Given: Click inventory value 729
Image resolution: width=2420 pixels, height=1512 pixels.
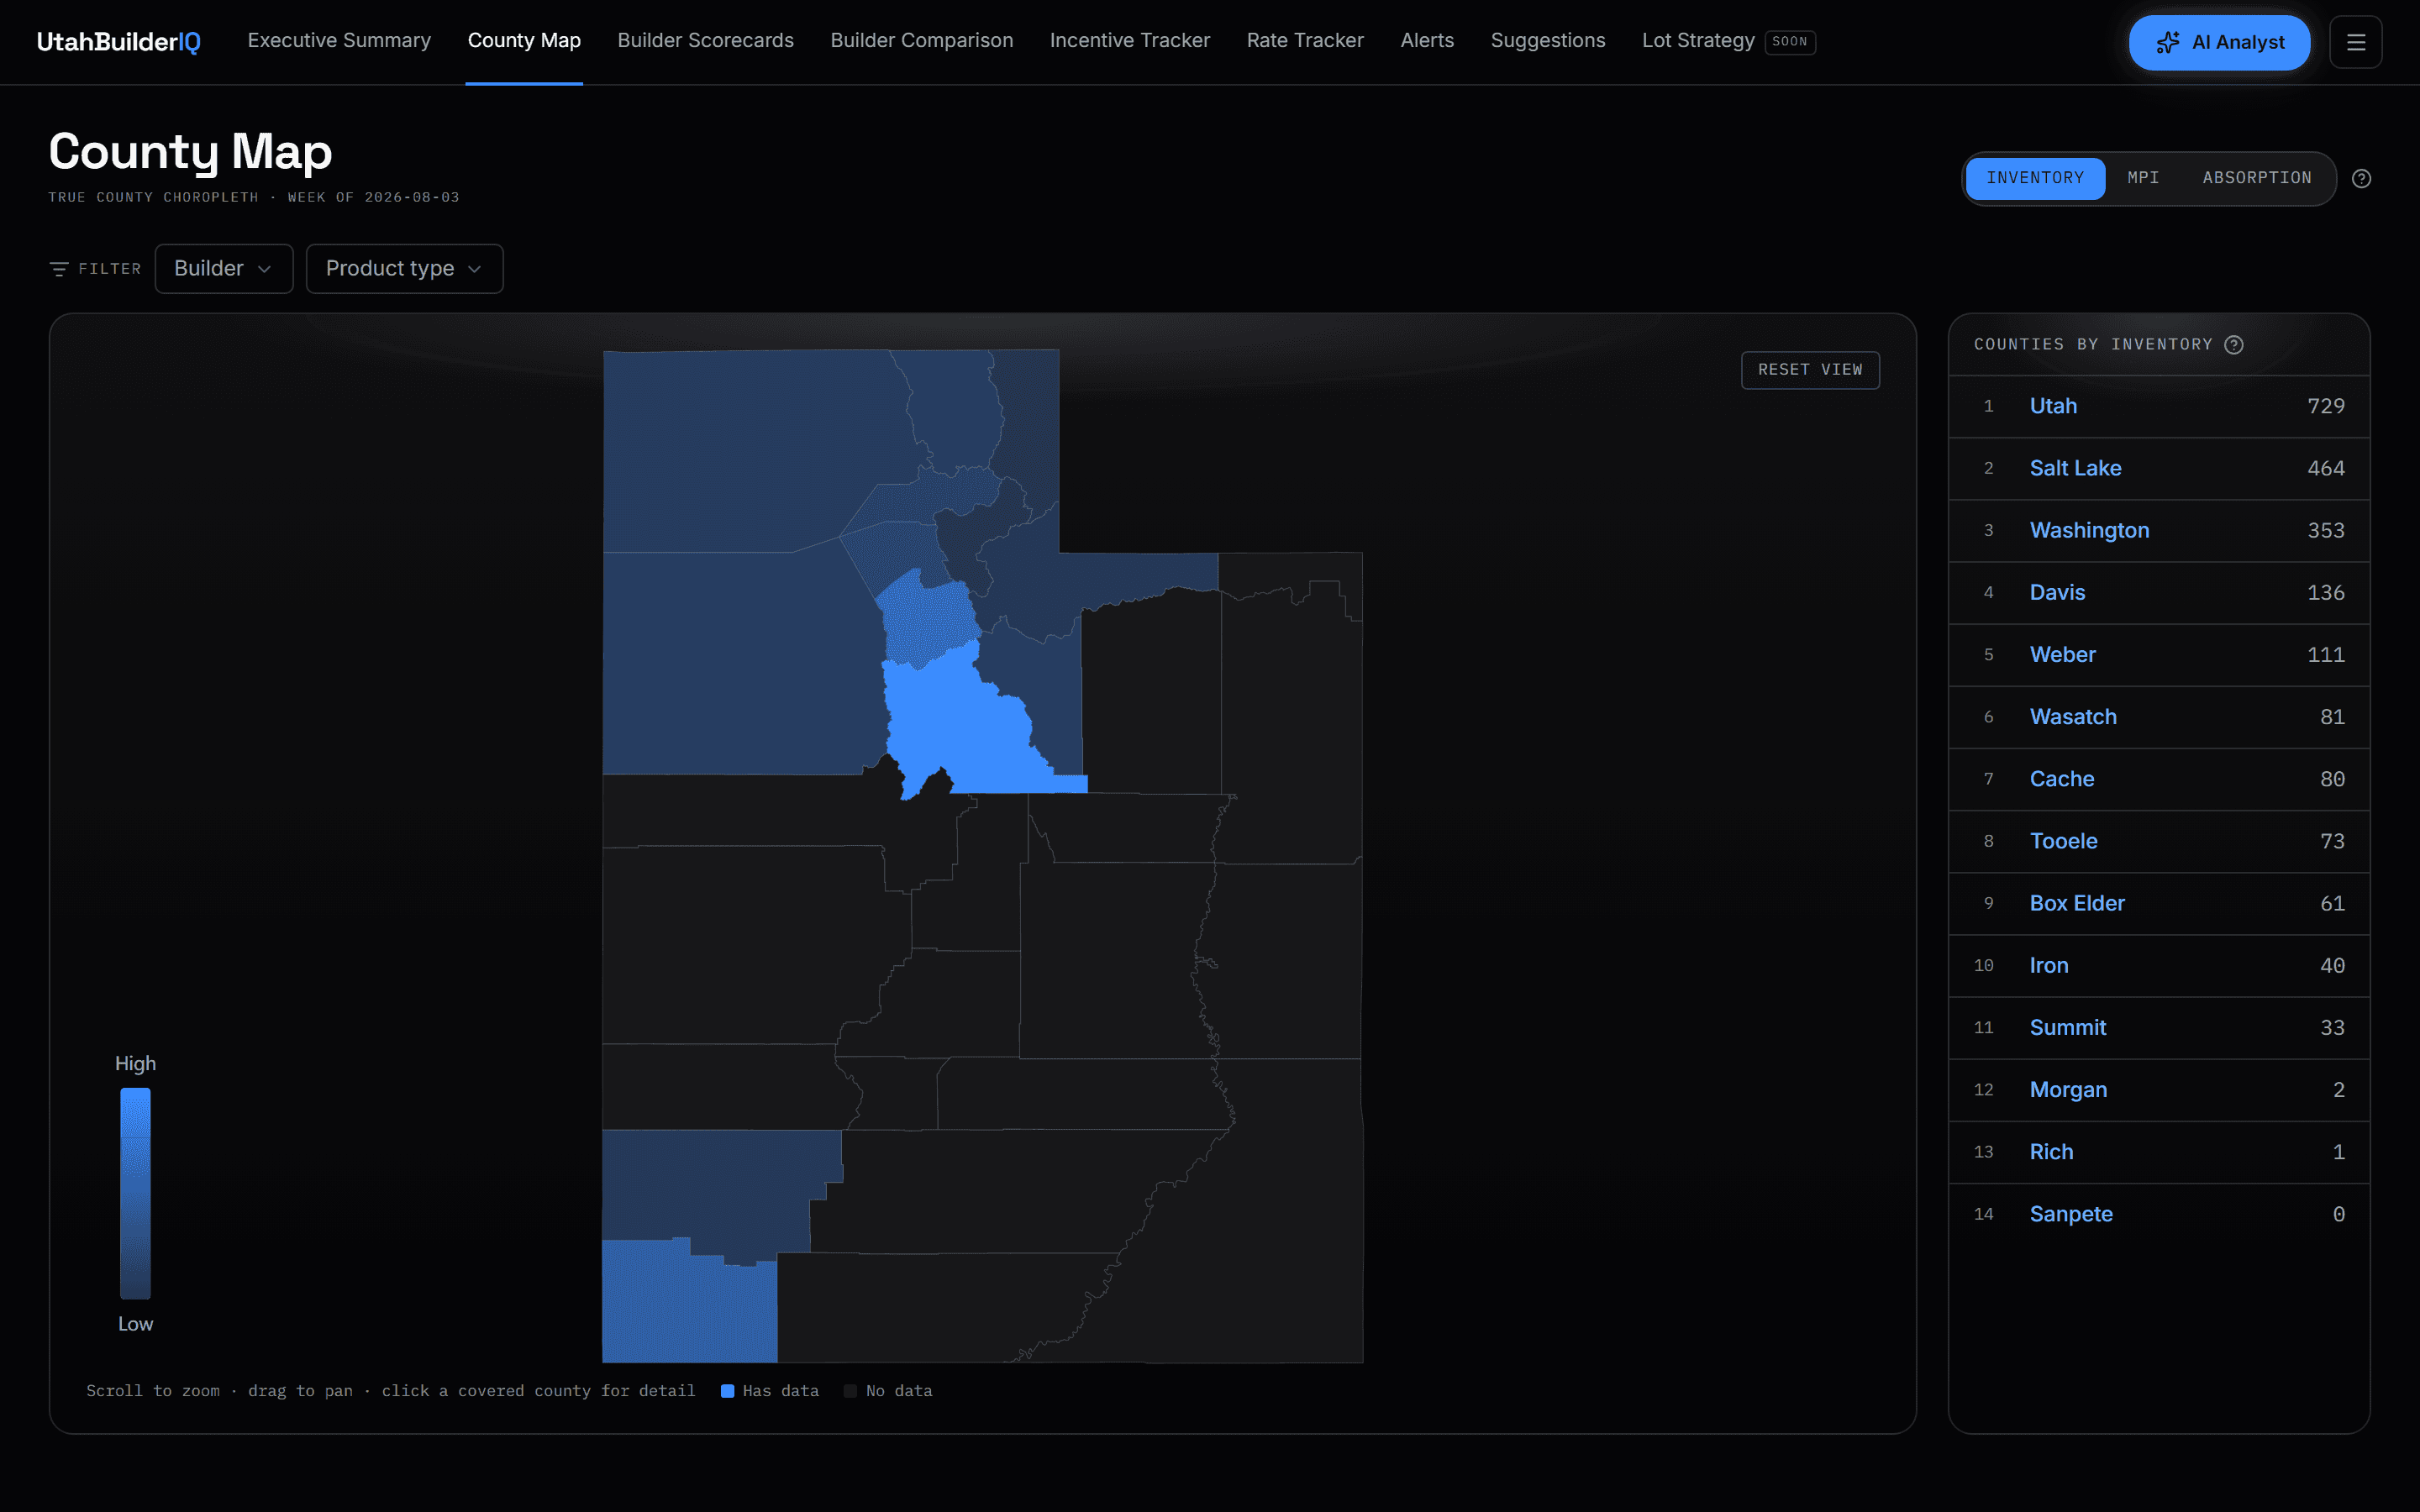Looking at the screenshot, I should (x=2325, y=406).
